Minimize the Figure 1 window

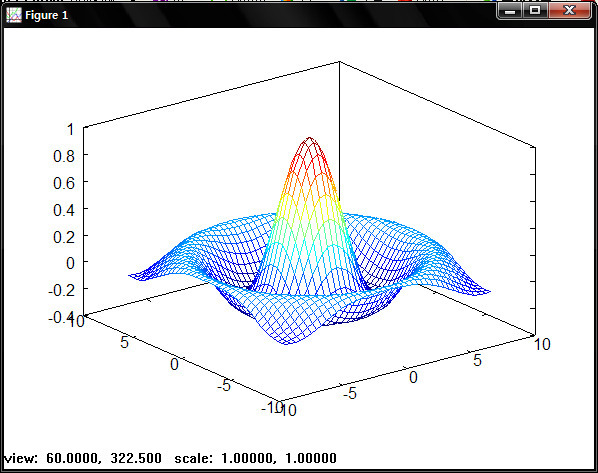click(510, 10)
